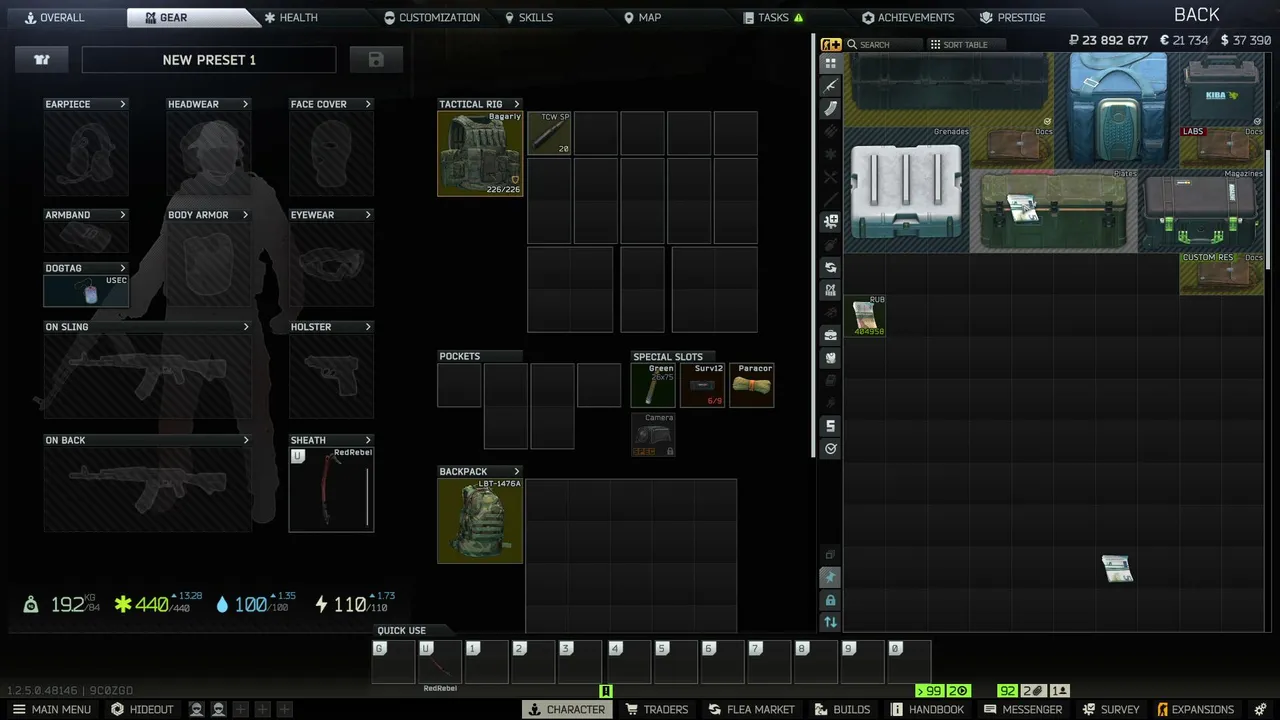Show all items grid filter icon

(x=830, y=63)
